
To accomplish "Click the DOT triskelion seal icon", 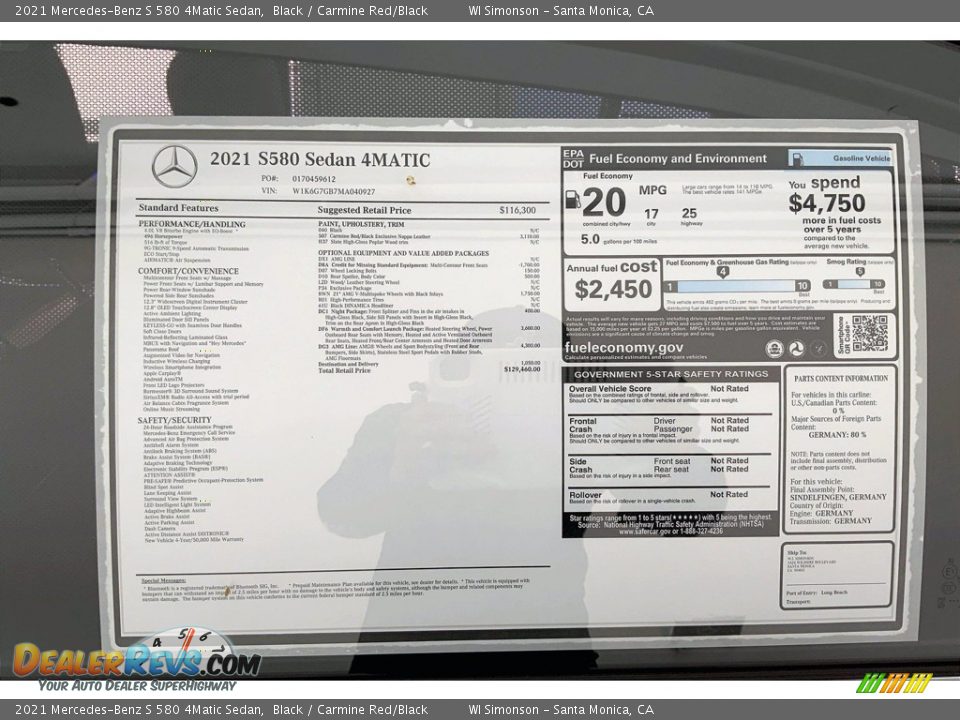I will point(796,349).
